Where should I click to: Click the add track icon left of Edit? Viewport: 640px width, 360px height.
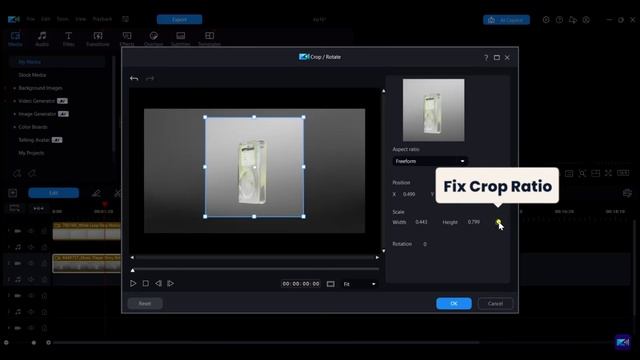13,193
